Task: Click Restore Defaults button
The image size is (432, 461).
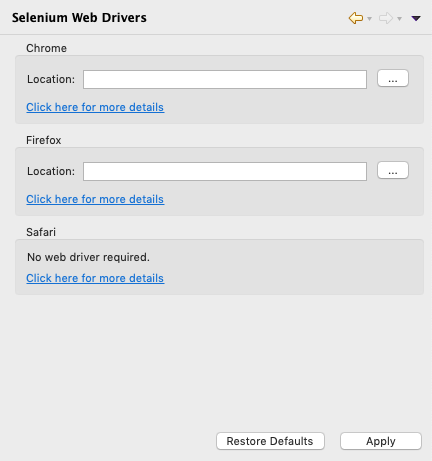Action: click(270, 441)
